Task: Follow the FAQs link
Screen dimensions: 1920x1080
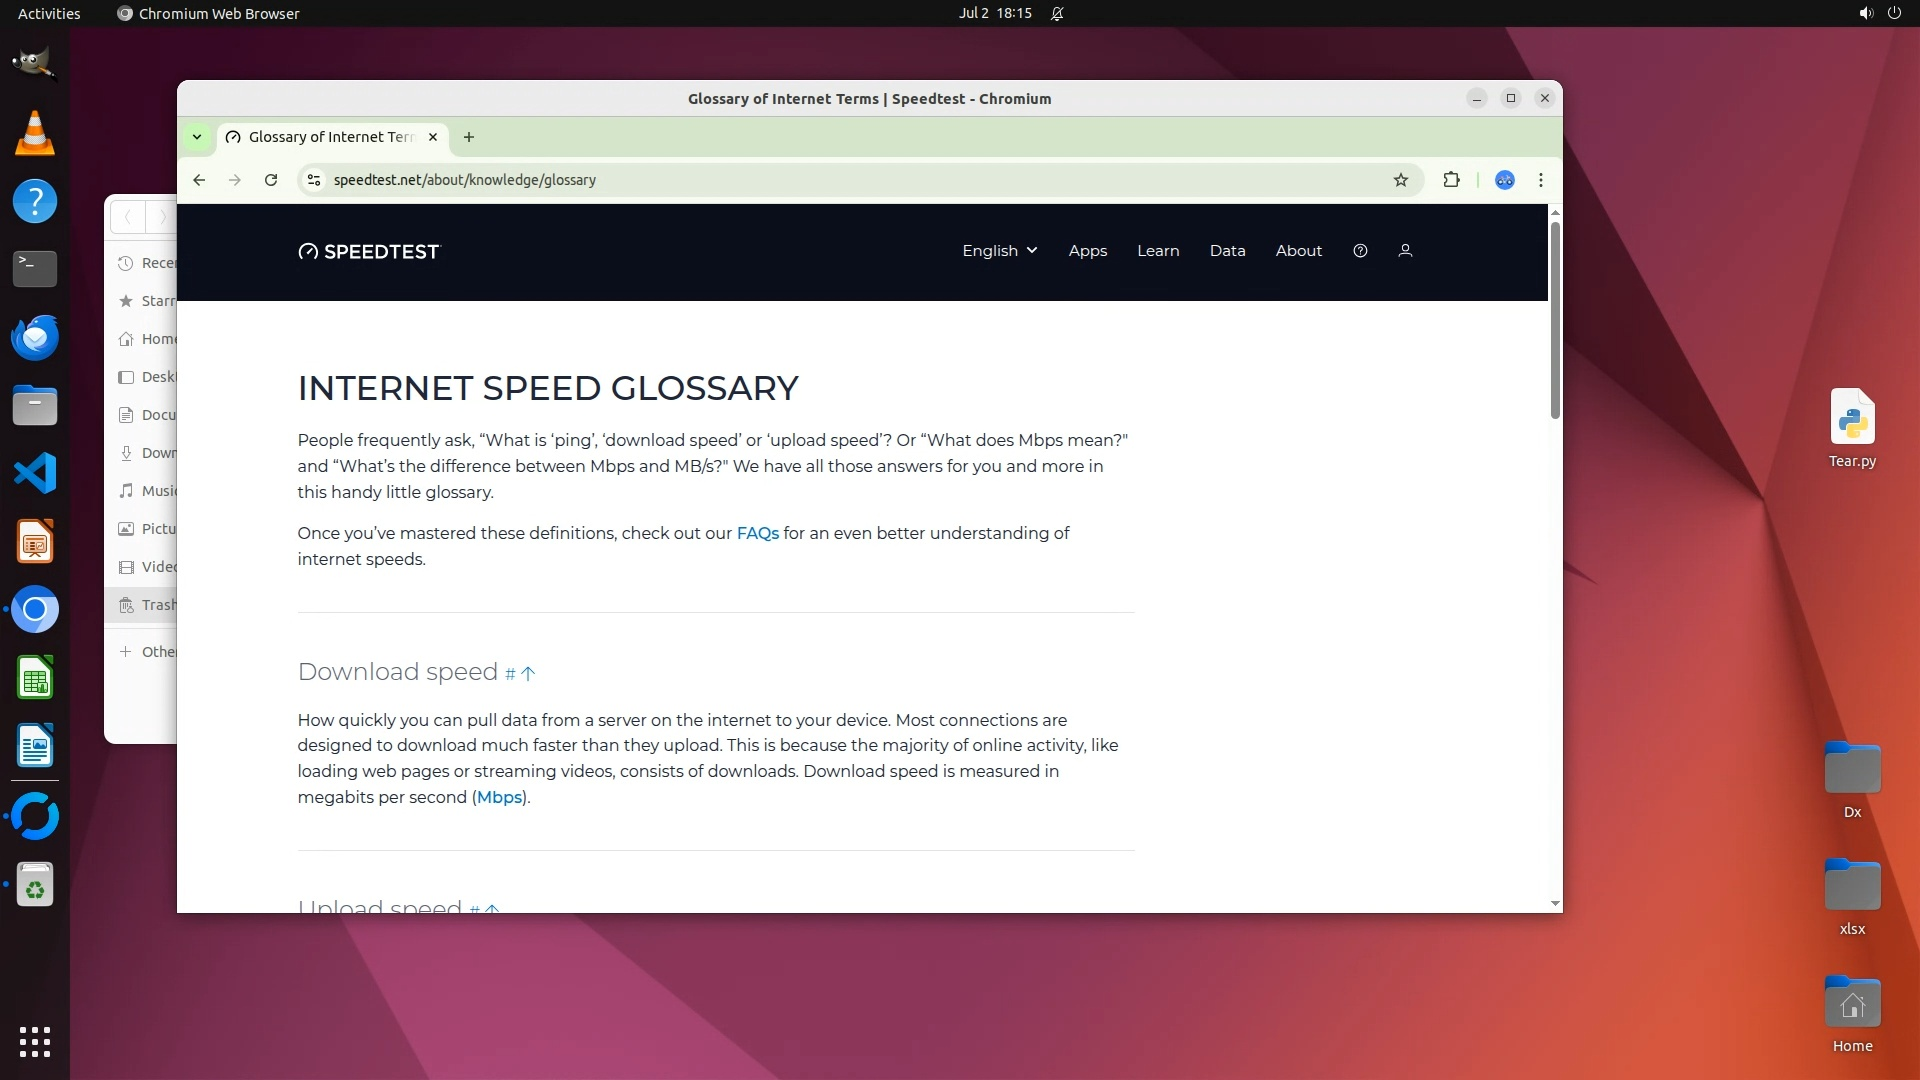Action: coord(757,533)
